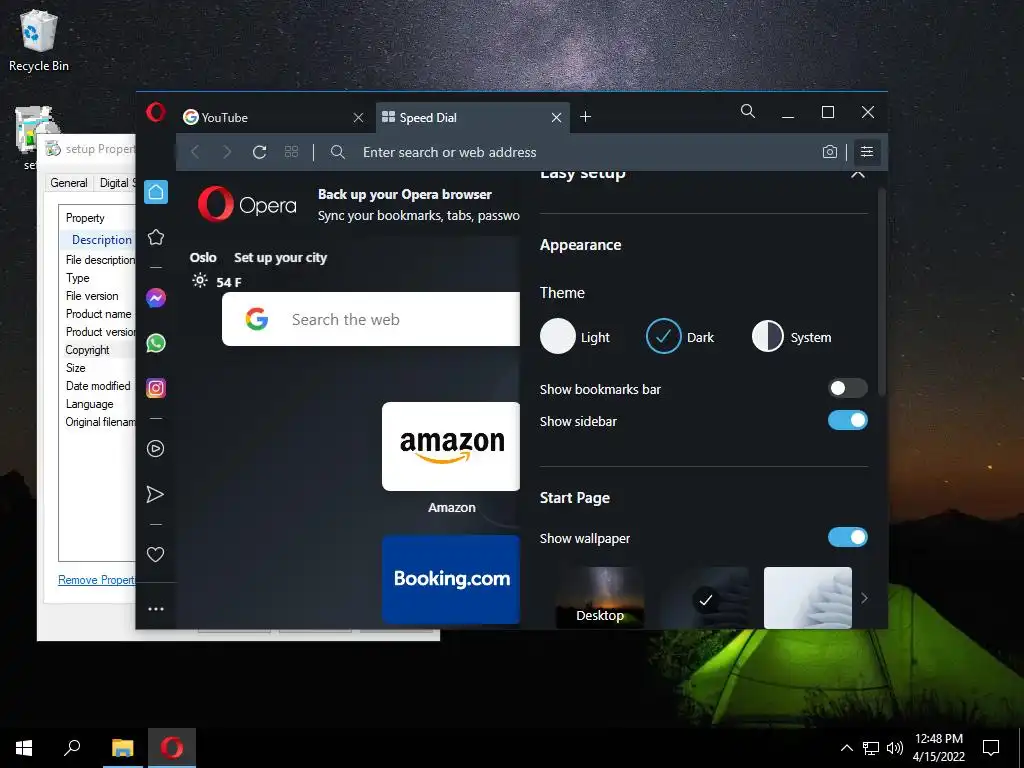Open a new tab with plus button

tap(585, 117)
